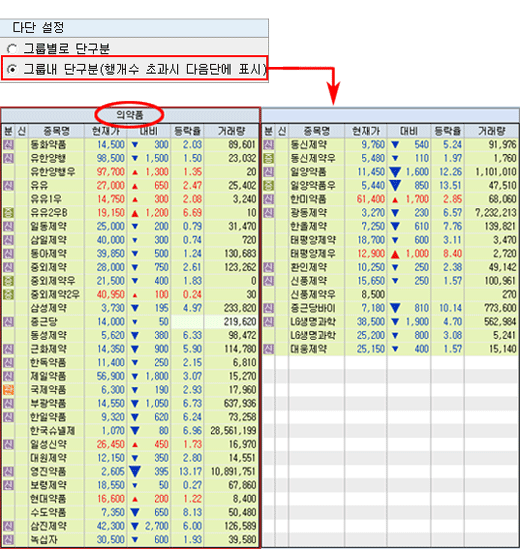Click the orange badge icon beside 국제약품
The width and height of the screenshot is (520, 549).
pos(8,390)
